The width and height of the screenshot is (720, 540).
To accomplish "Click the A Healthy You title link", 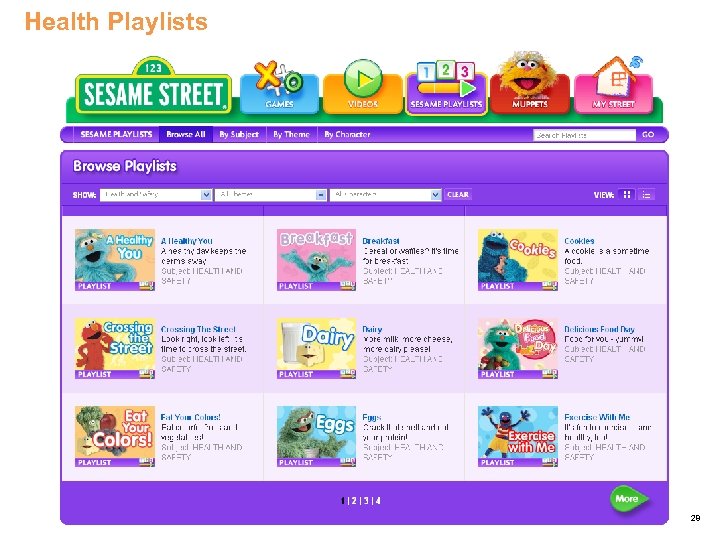I will (186, 241).
